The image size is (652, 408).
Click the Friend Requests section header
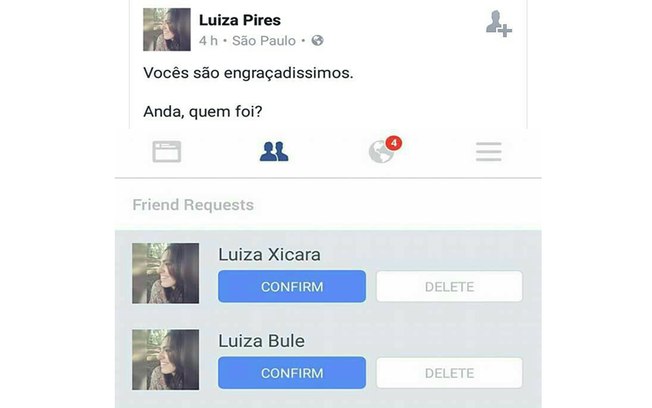(x=193, y=205)
